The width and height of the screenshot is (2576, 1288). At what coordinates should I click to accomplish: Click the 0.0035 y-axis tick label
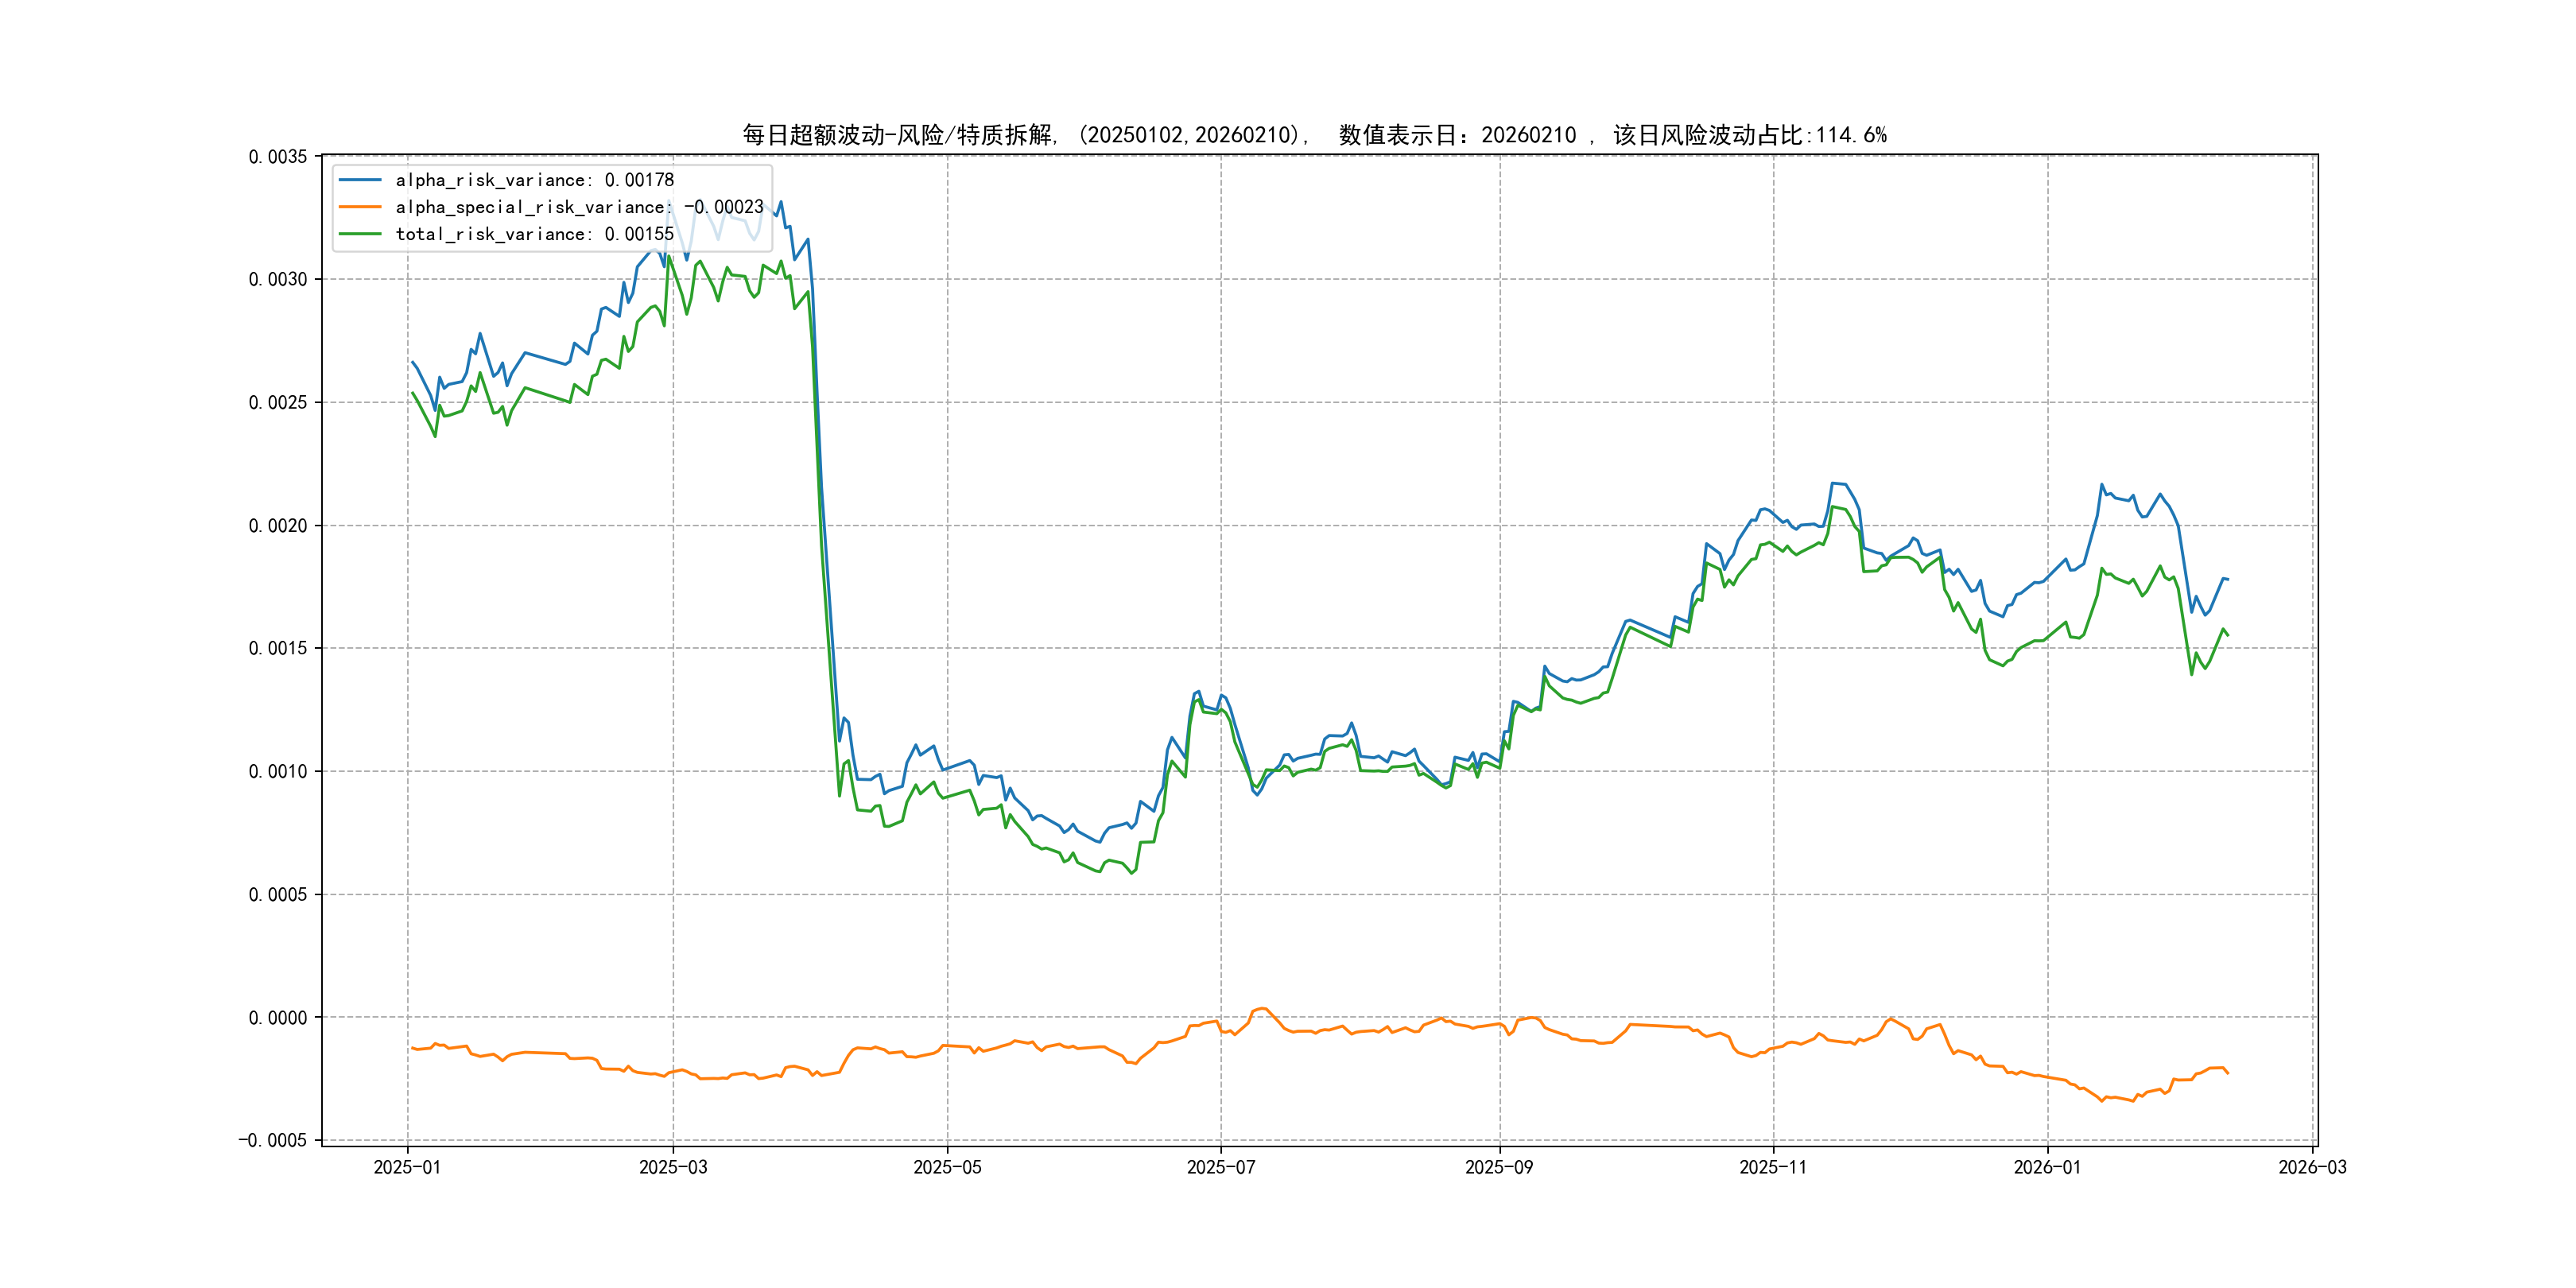278,157
